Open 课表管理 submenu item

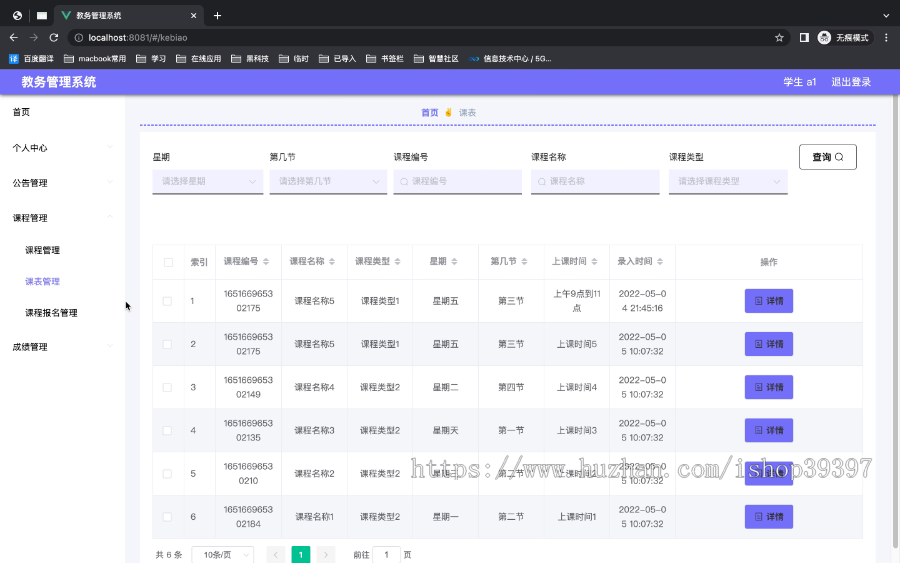[x=42, y=281]
